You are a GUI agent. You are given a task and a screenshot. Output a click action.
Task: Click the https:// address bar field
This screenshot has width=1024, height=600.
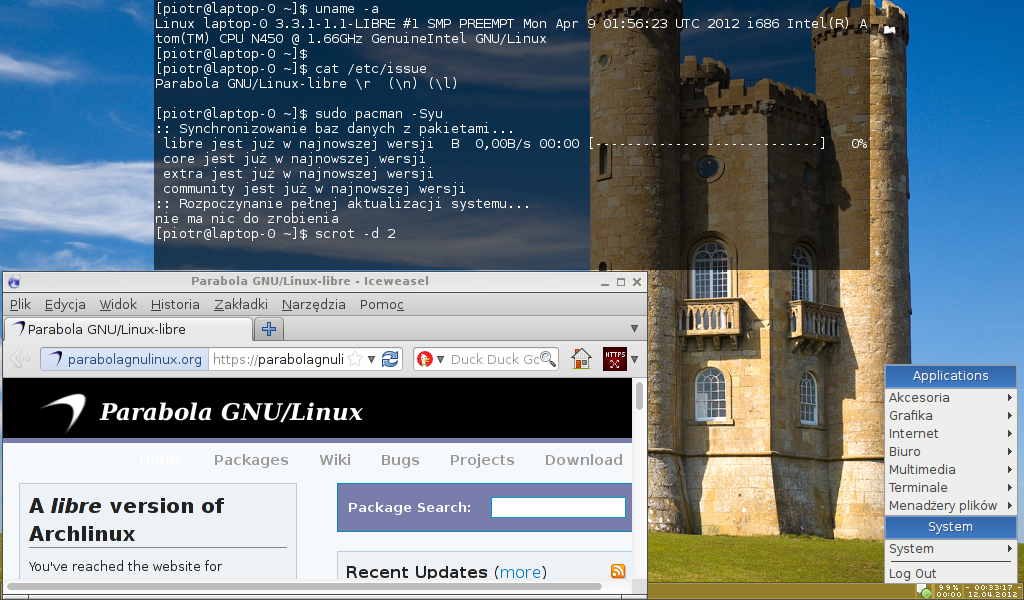coord(280,359)
